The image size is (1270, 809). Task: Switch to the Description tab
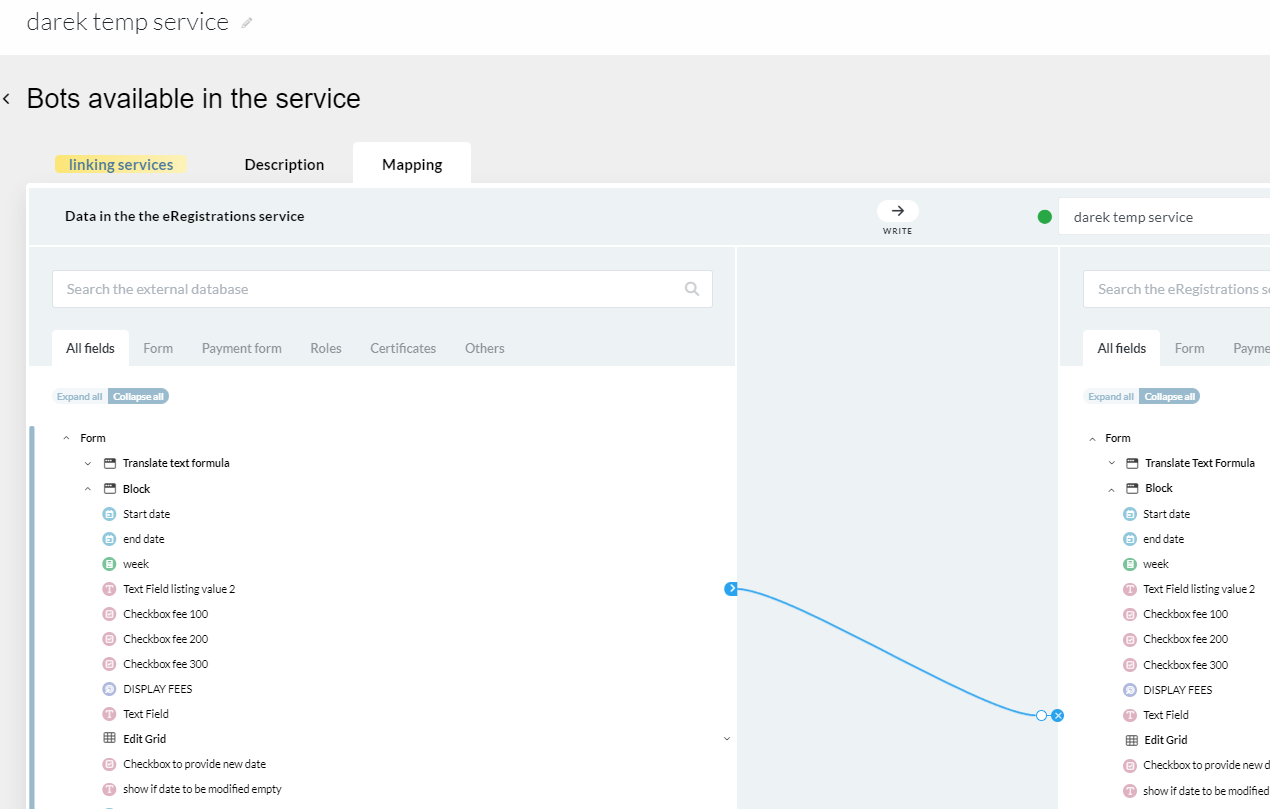click(284, 165)
